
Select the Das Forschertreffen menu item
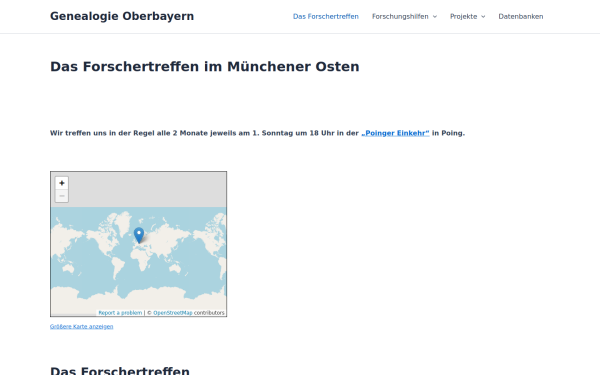(326, 16)
